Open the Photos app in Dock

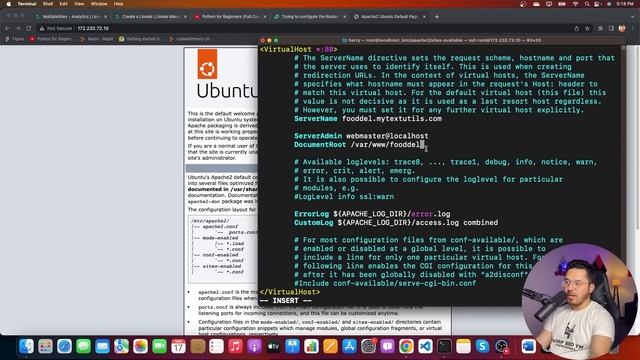[x=140, y=347]
